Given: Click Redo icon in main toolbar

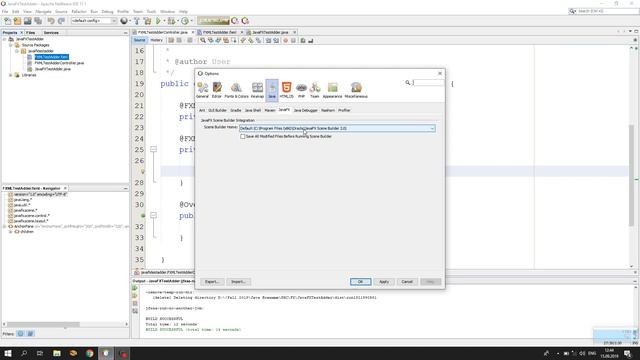Looking at the screenshot, I should coord(61,21).
